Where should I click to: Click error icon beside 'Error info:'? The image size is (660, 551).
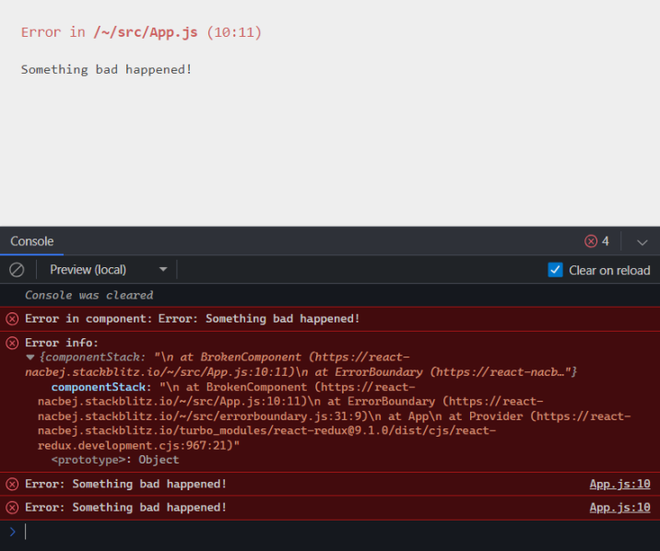[12, 343]
